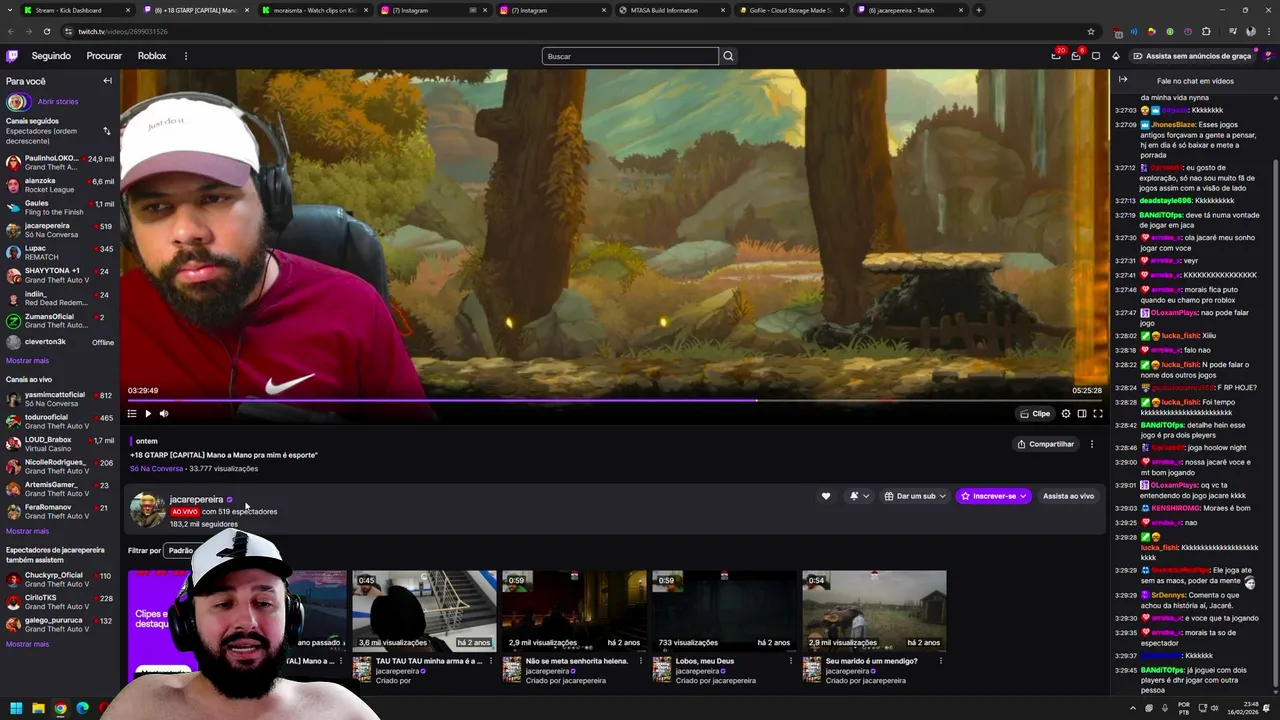Screen dimensions: 1280x720
Task: Open the video chapters list icon
Action: coord(132,413)
